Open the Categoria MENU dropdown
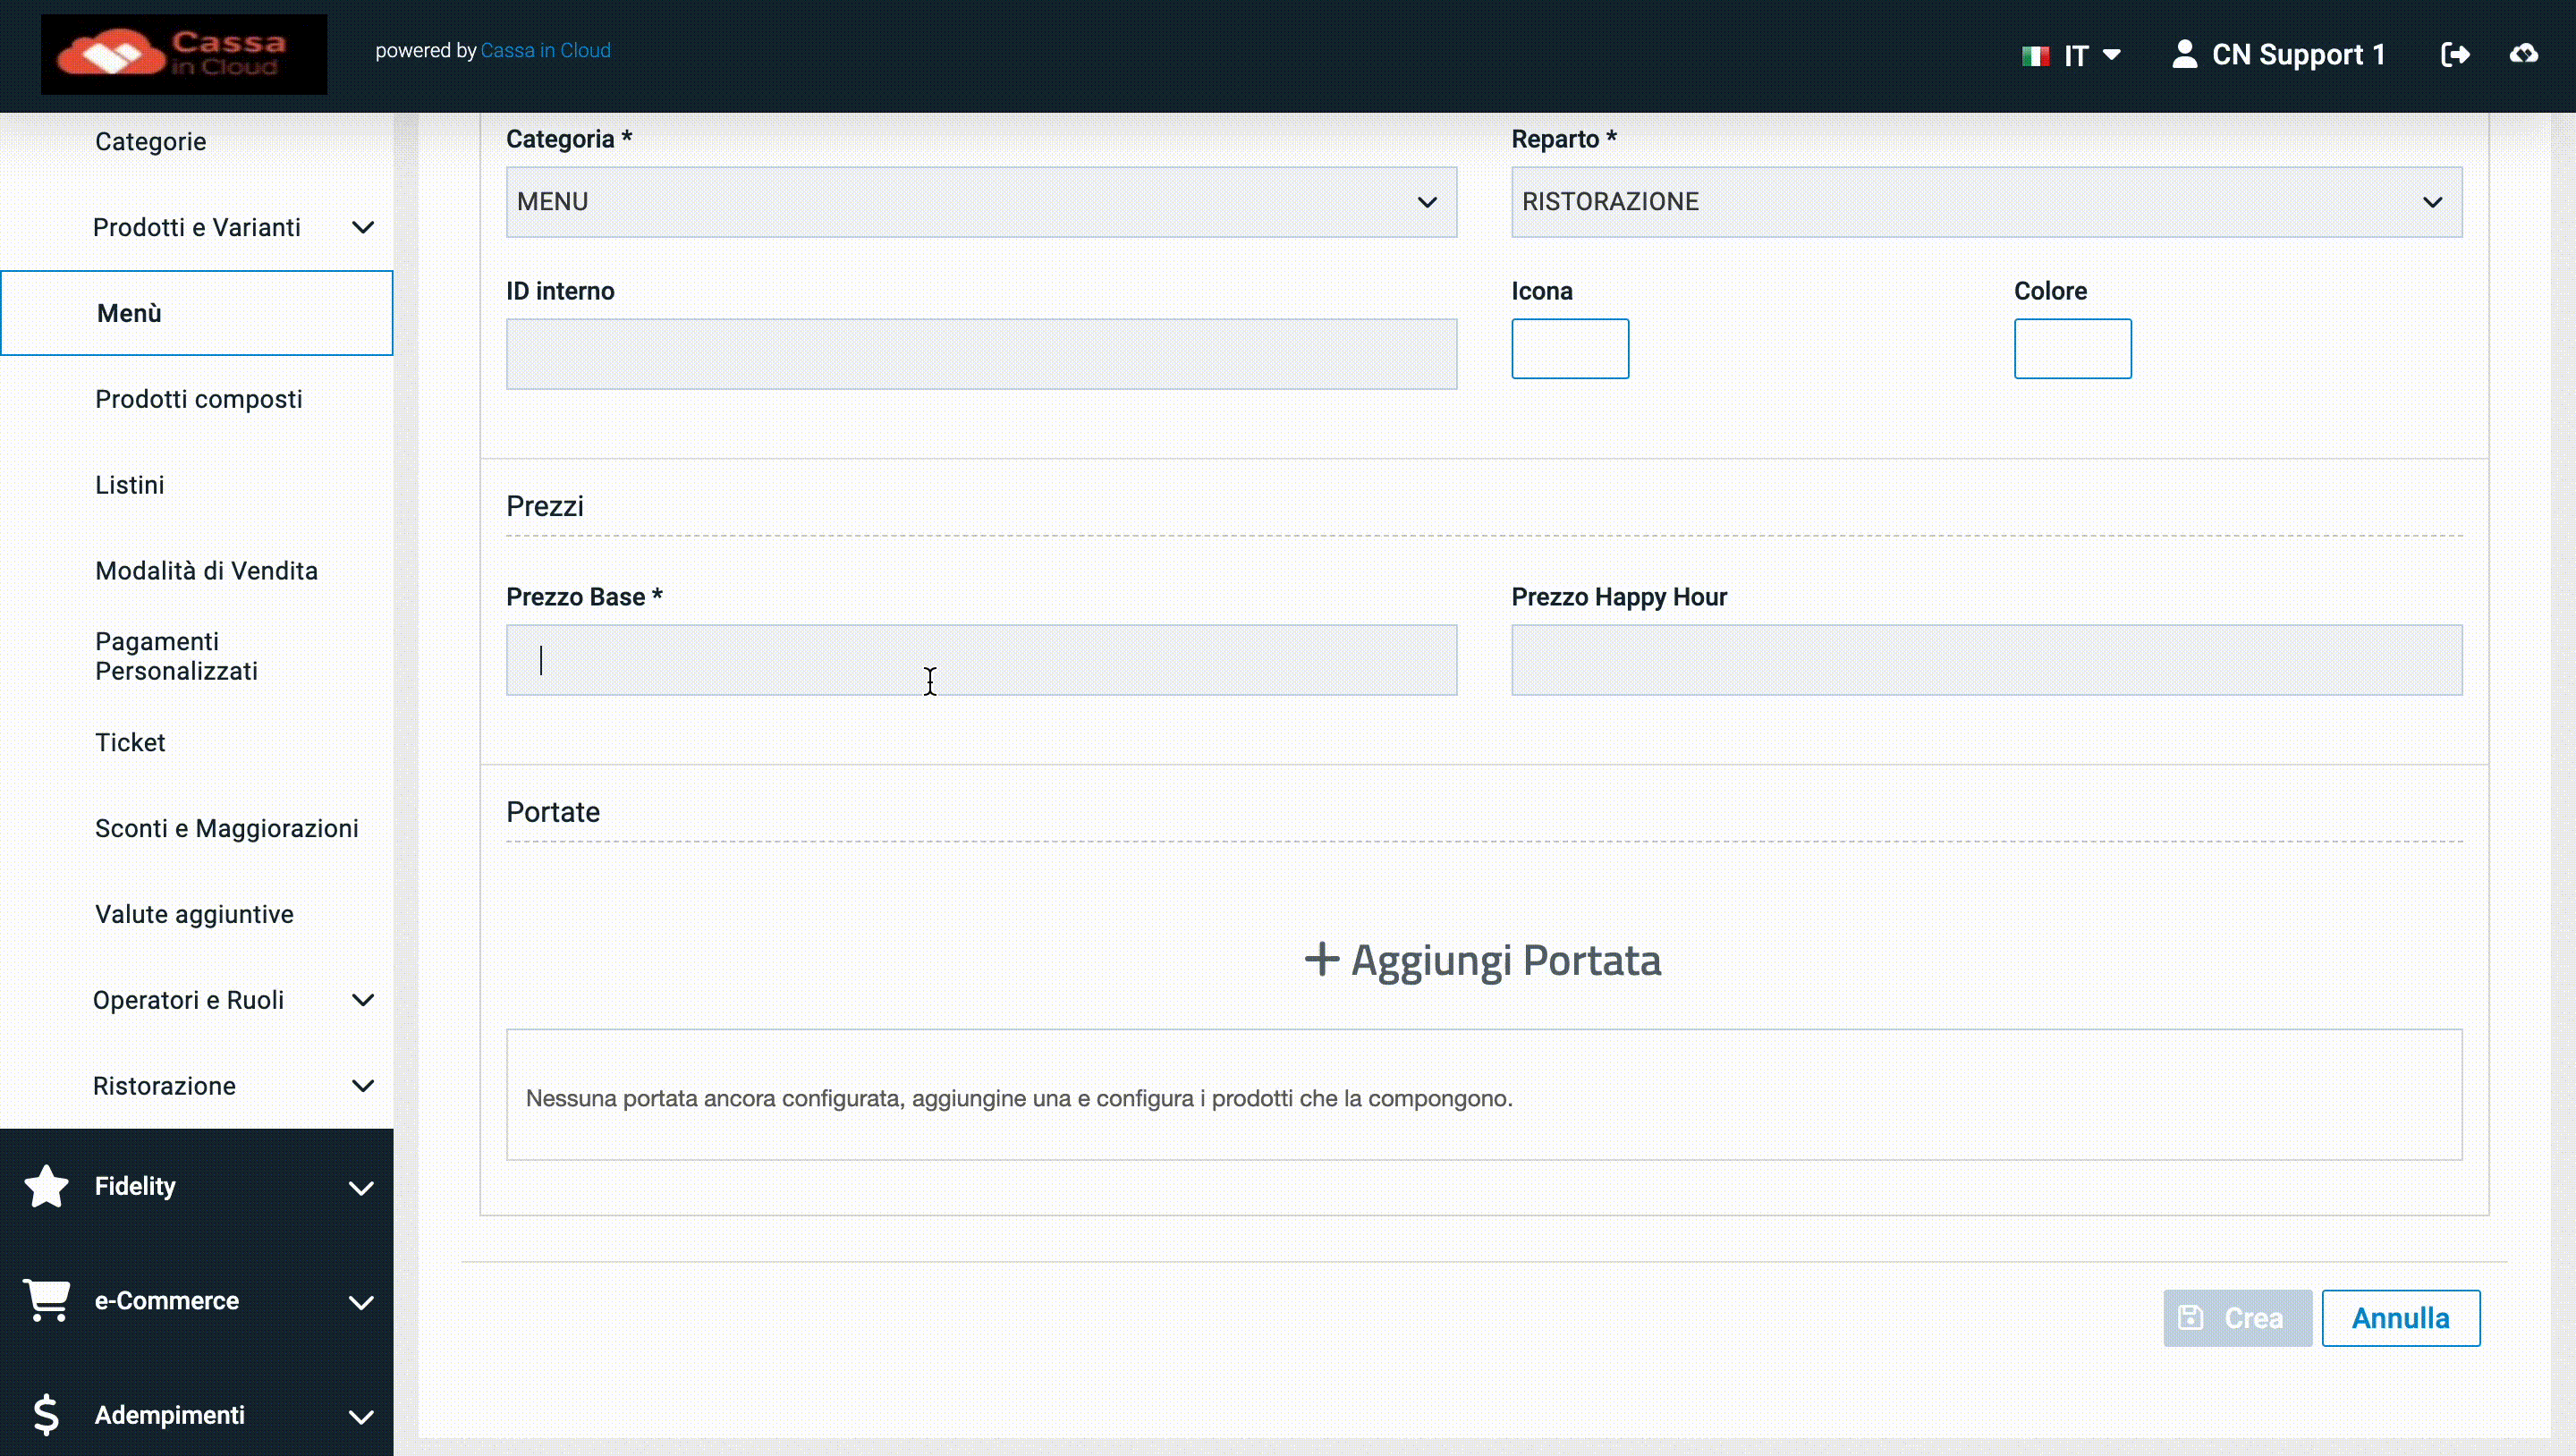 pyautogui.click(x=981, y=202)
